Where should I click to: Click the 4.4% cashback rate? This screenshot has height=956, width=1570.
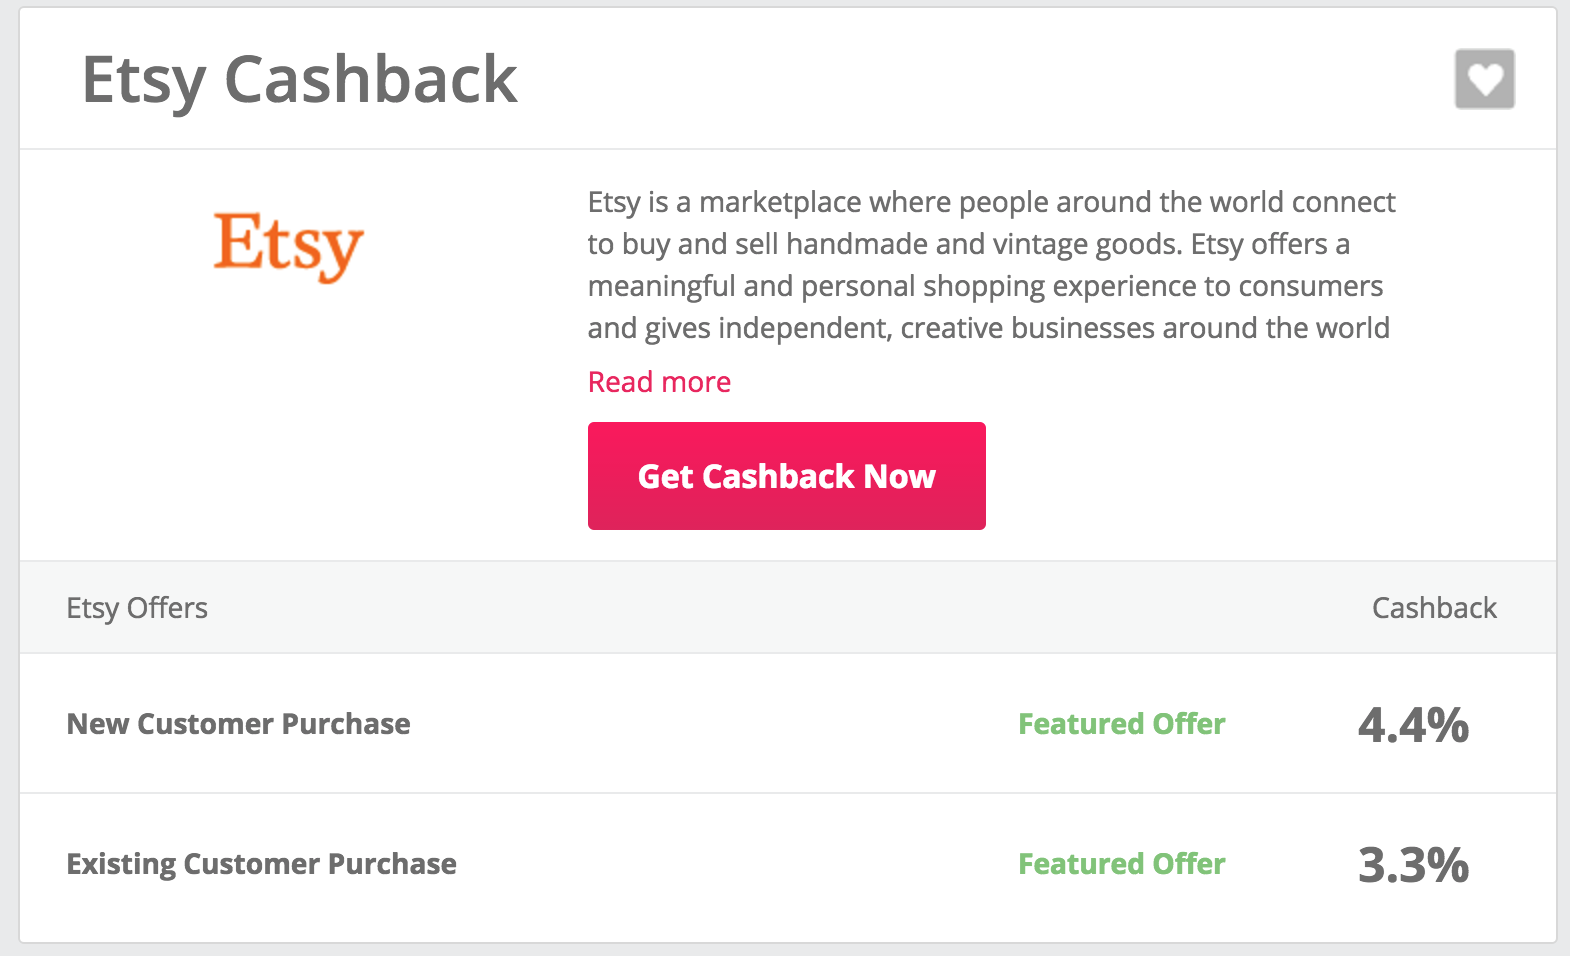tap(1412, 726)
